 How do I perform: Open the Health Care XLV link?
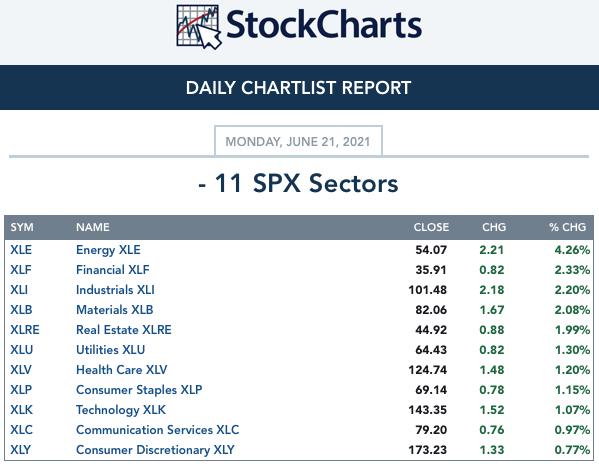[x=121, y=370]
